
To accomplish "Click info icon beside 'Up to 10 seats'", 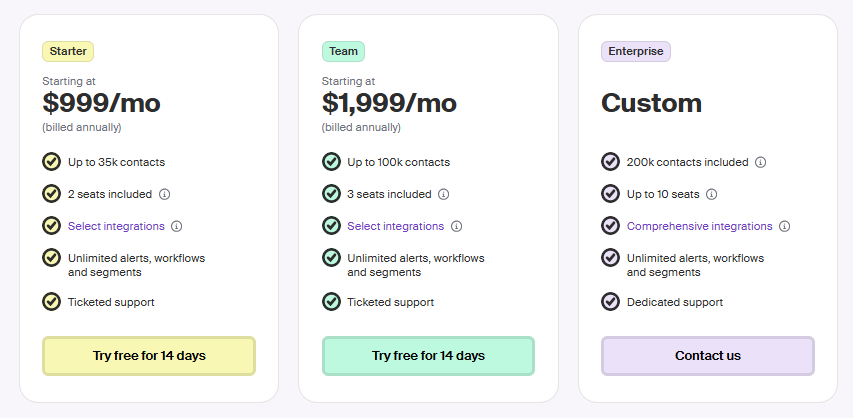I will tap(712, 194).
